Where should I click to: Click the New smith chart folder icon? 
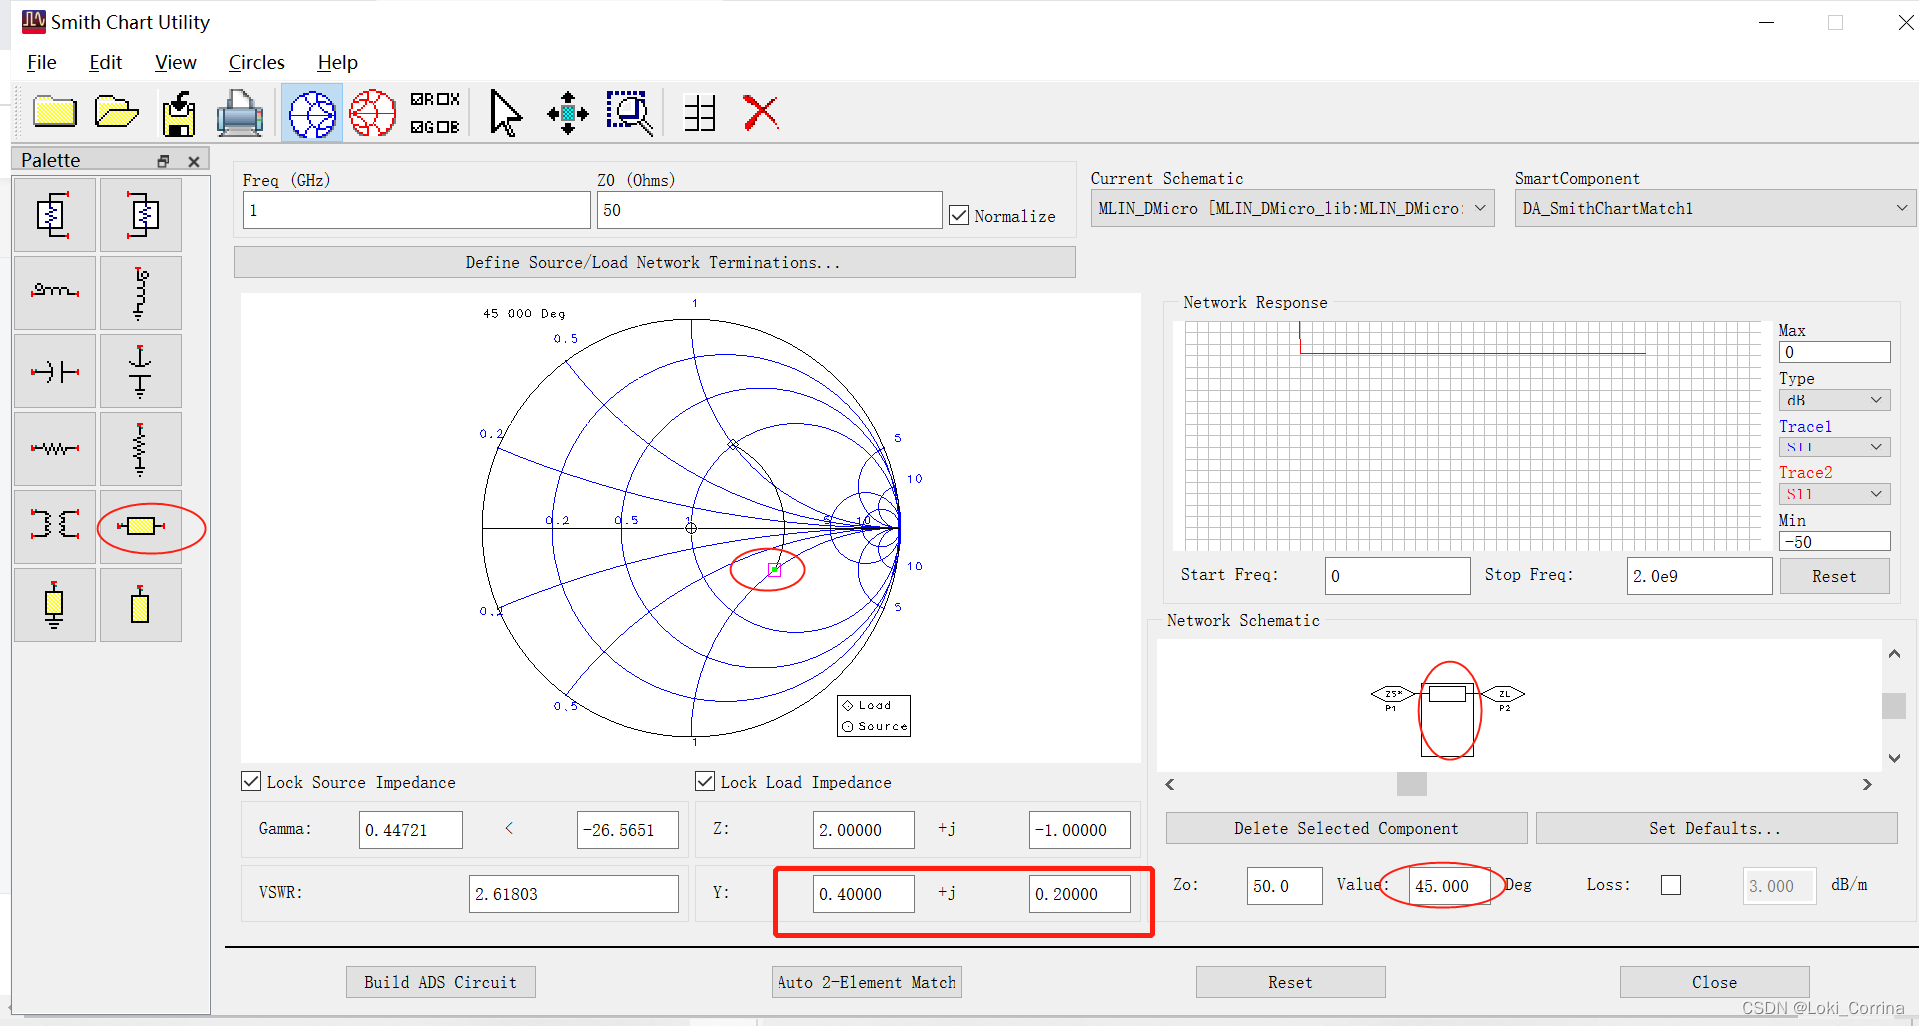55,112
